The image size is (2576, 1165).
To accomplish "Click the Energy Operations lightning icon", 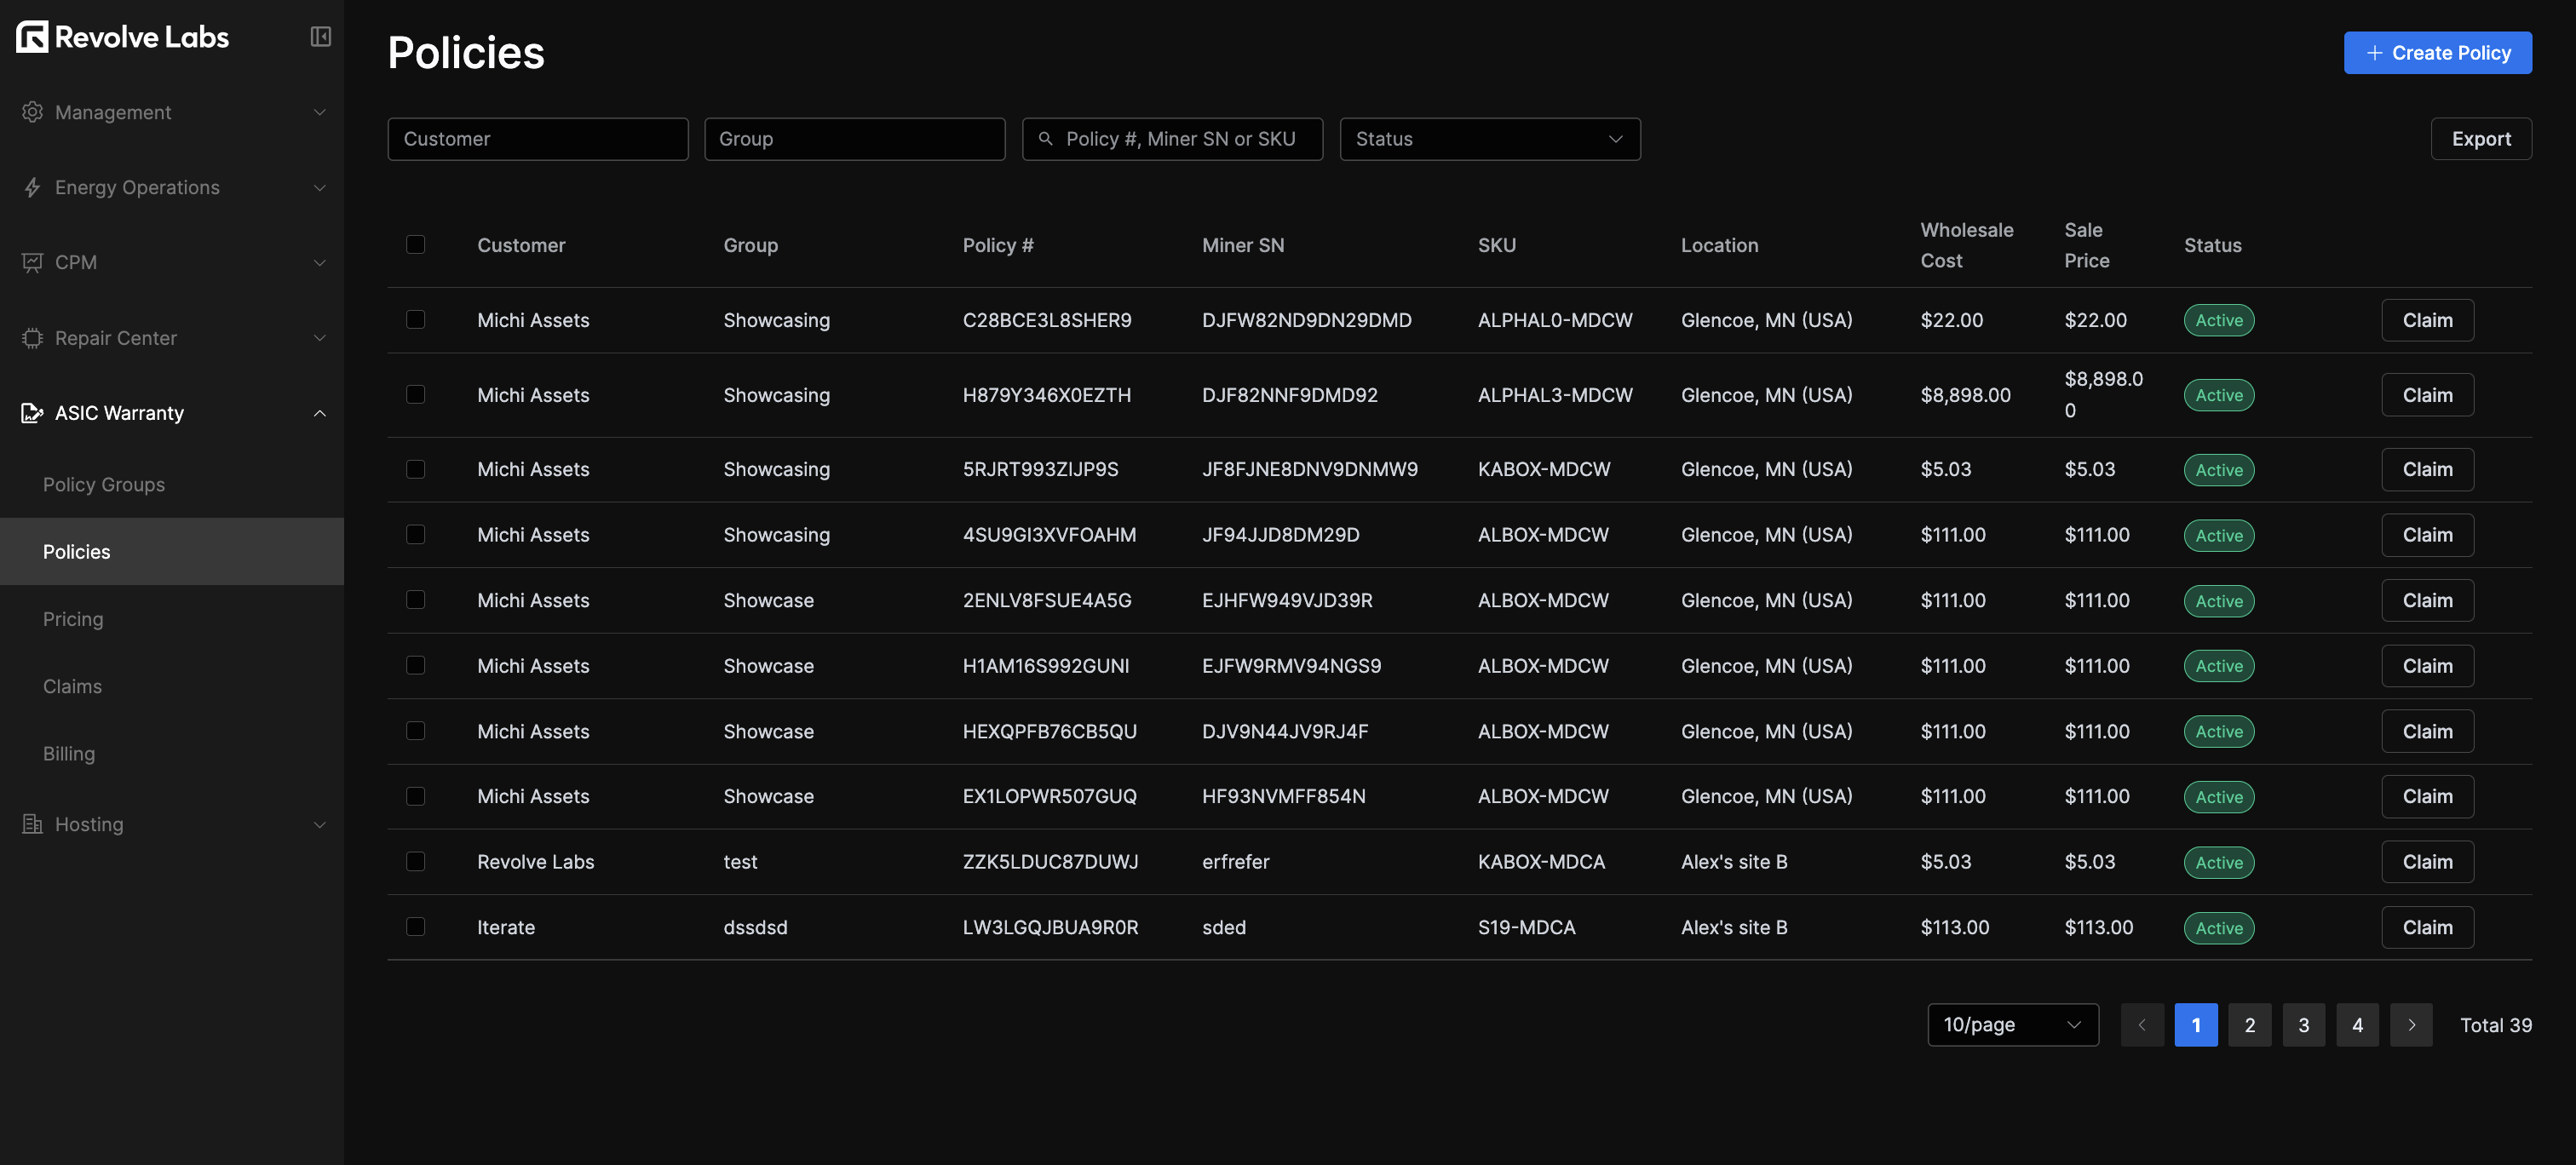I will coord(32,187).
